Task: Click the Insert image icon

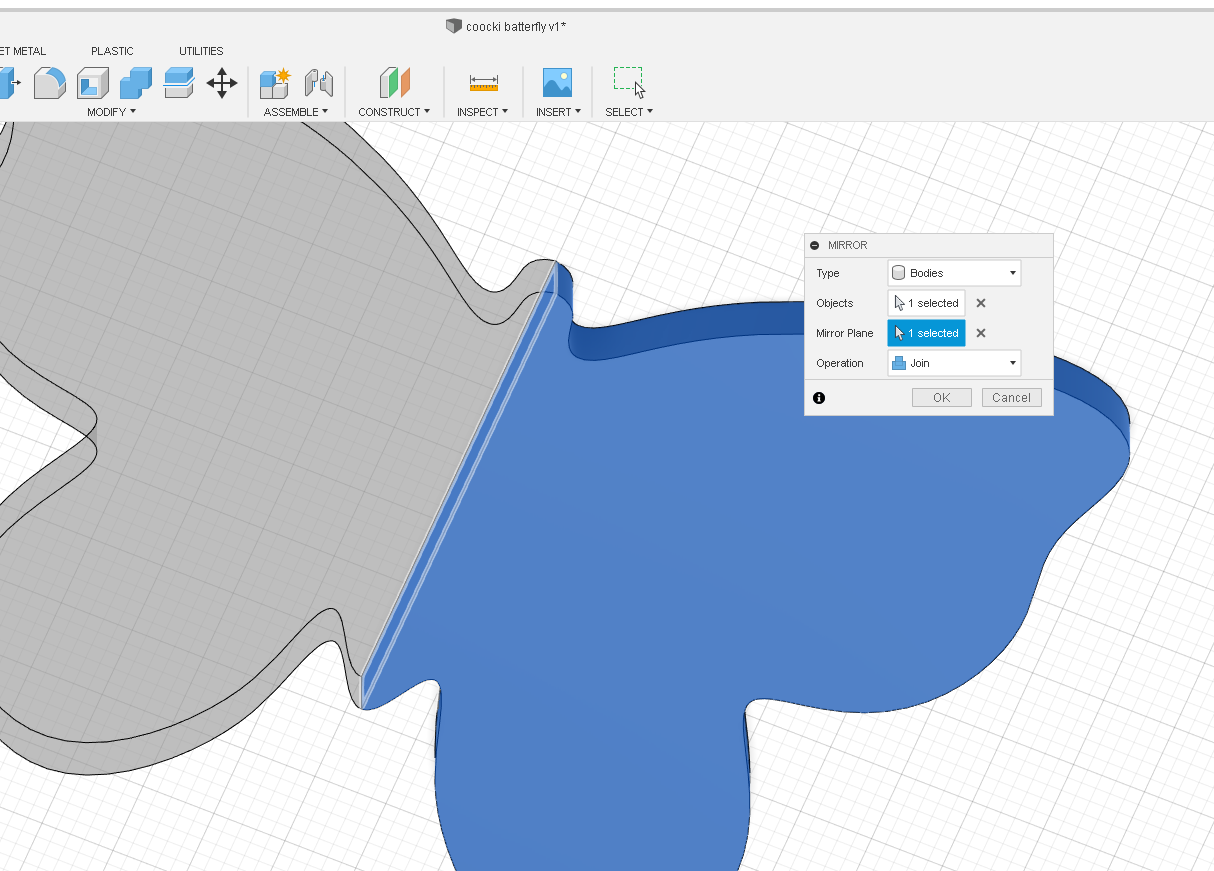Action: click(557, 83)
